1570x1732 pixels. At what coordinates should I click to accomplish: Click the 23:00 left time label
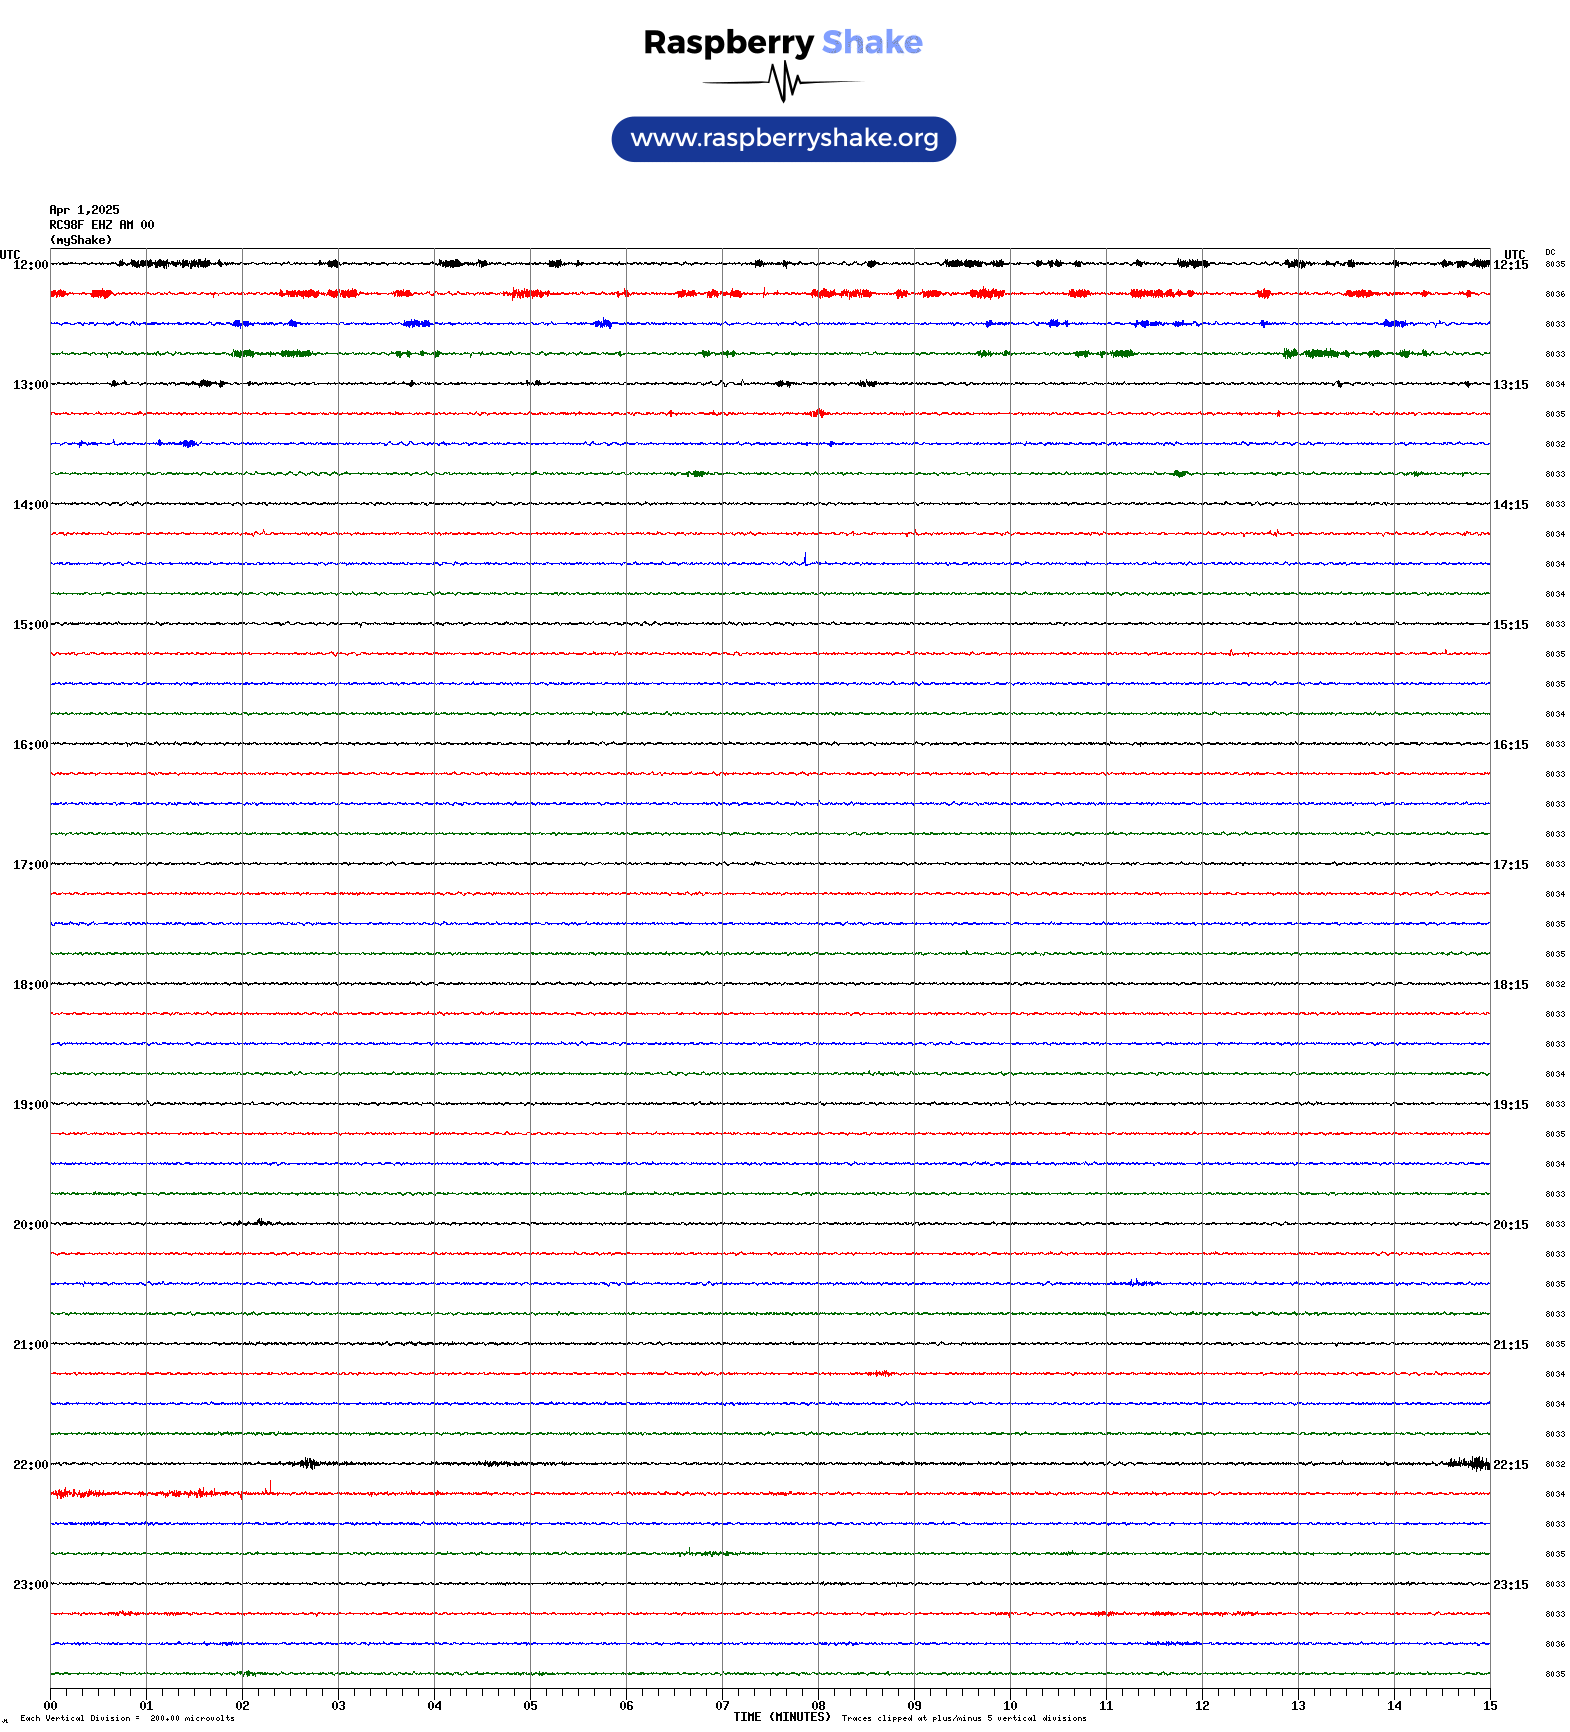pos(30,1585)
